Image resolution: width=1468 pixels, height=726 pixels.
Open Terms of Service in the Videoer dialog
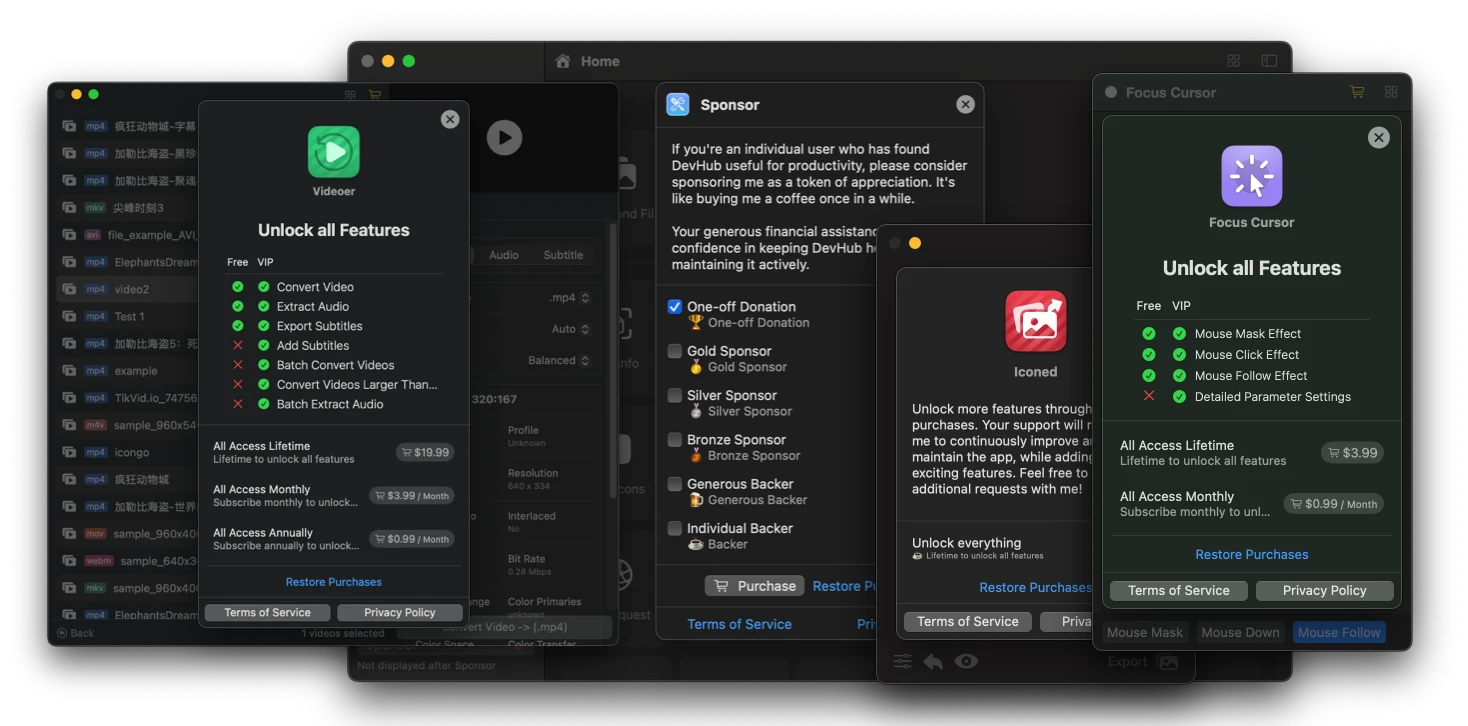268,612
